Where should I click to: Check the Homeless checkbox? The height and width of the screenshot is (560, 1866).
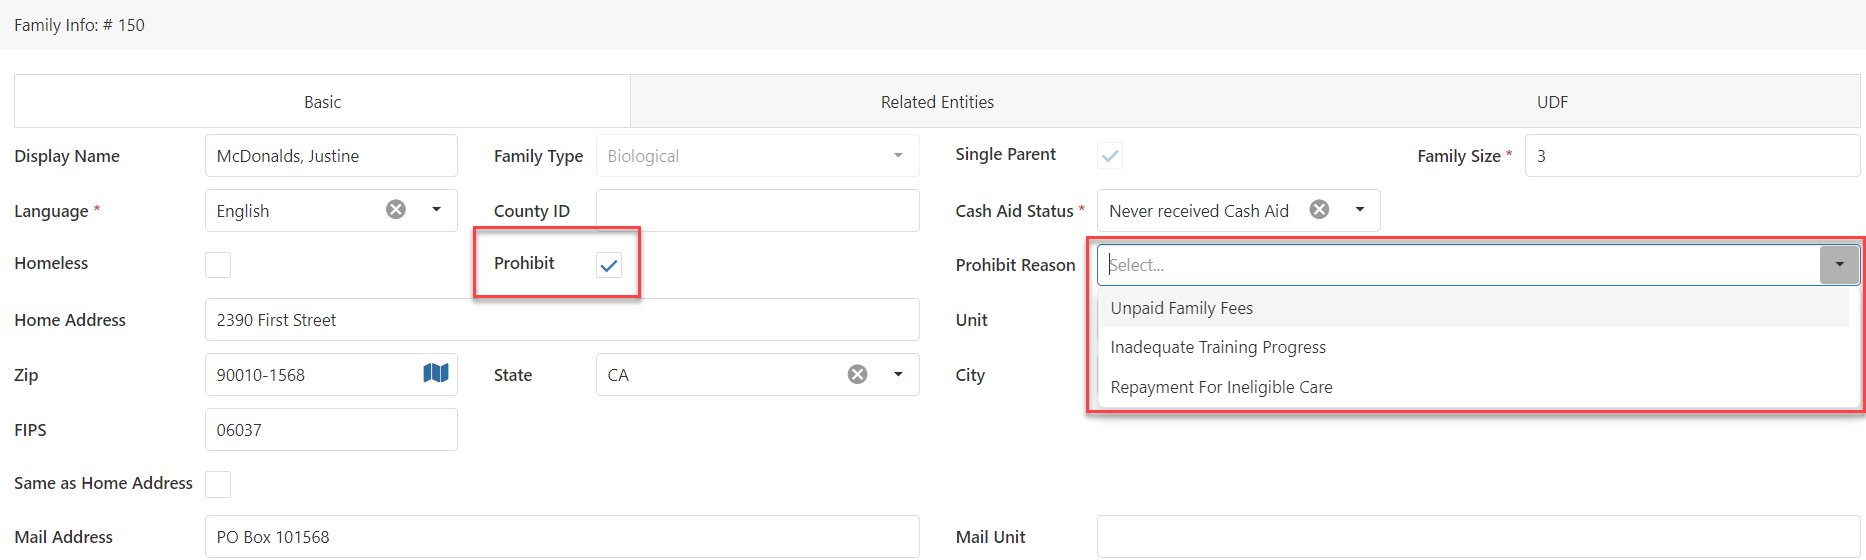[x=218, y=265]
